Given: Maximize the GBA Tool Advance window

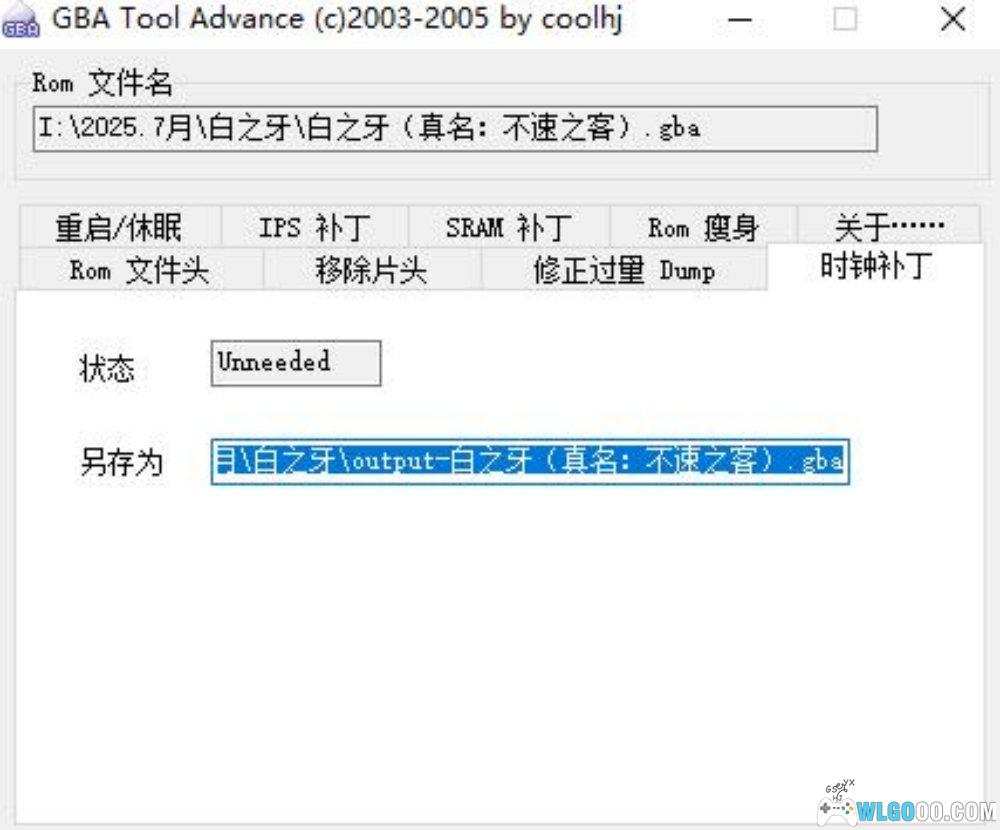Looking at the screenshot, I should (x=845, y=21).
